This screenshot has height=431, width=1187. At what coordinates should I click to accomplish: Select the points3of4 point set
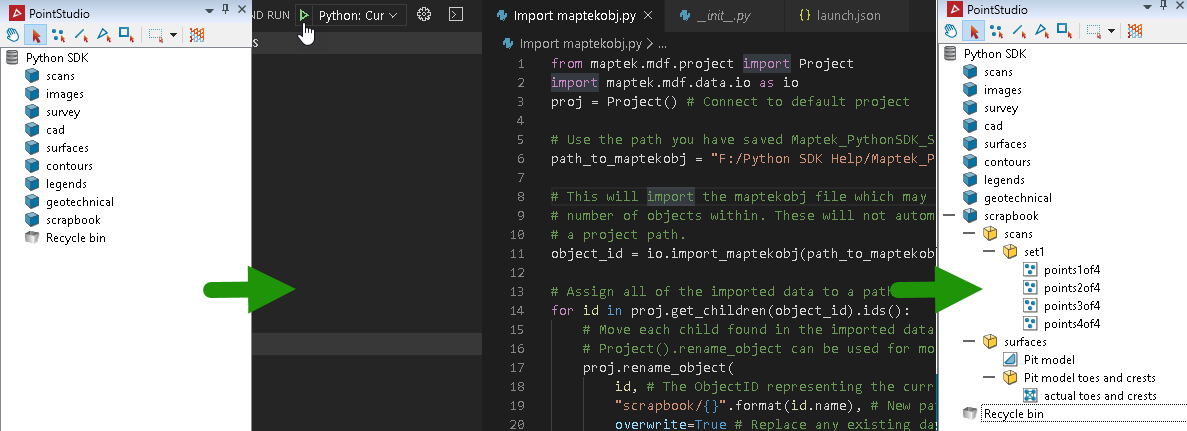(1071, 306)
